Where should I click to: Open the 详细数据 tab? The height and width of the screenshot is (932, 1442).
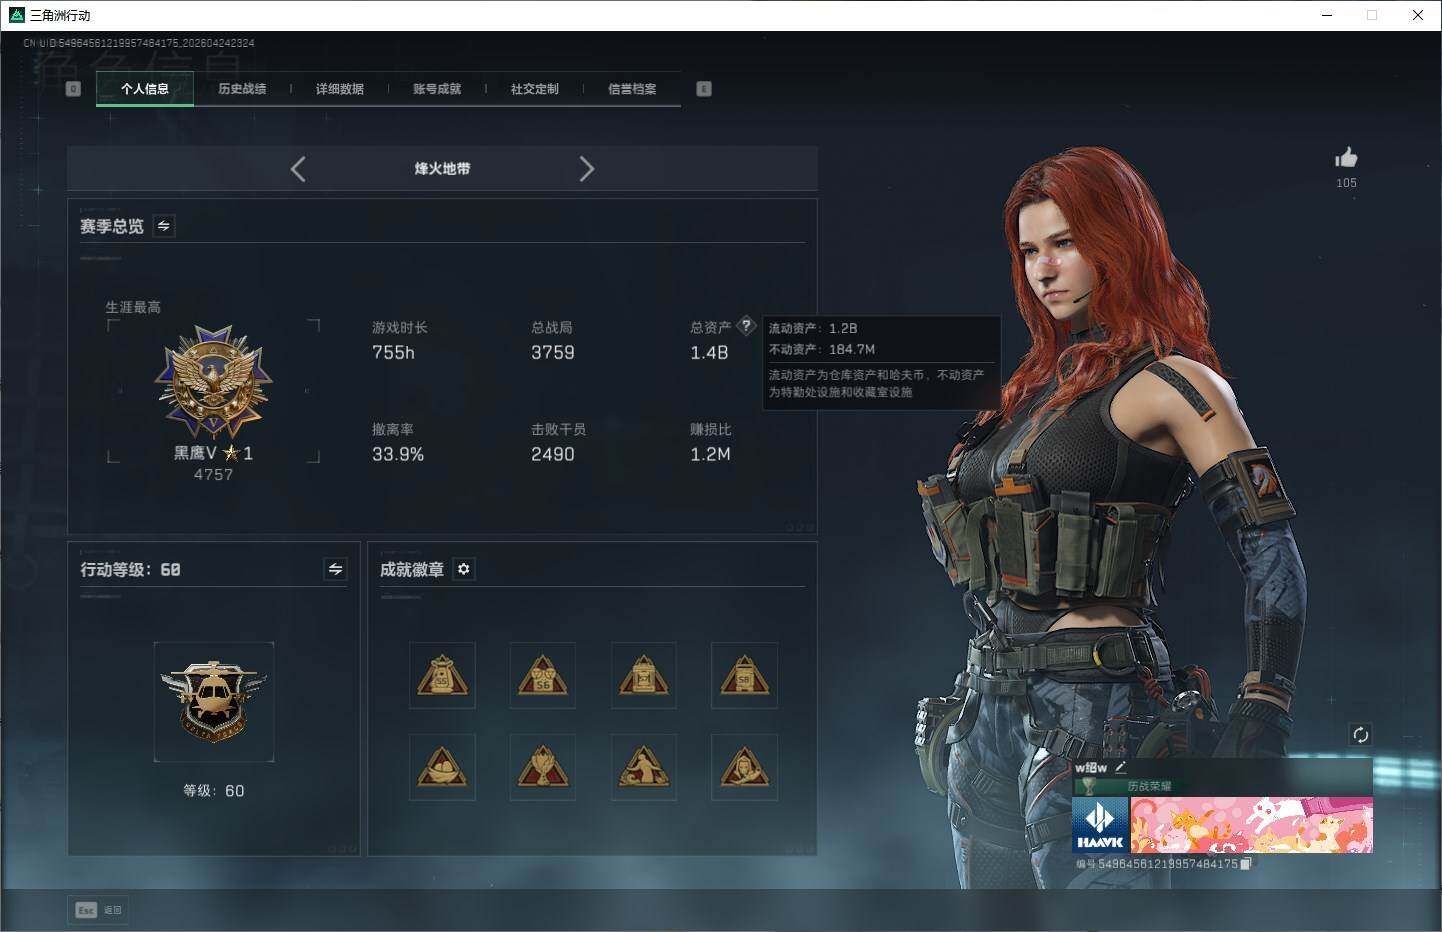[340, 89]
